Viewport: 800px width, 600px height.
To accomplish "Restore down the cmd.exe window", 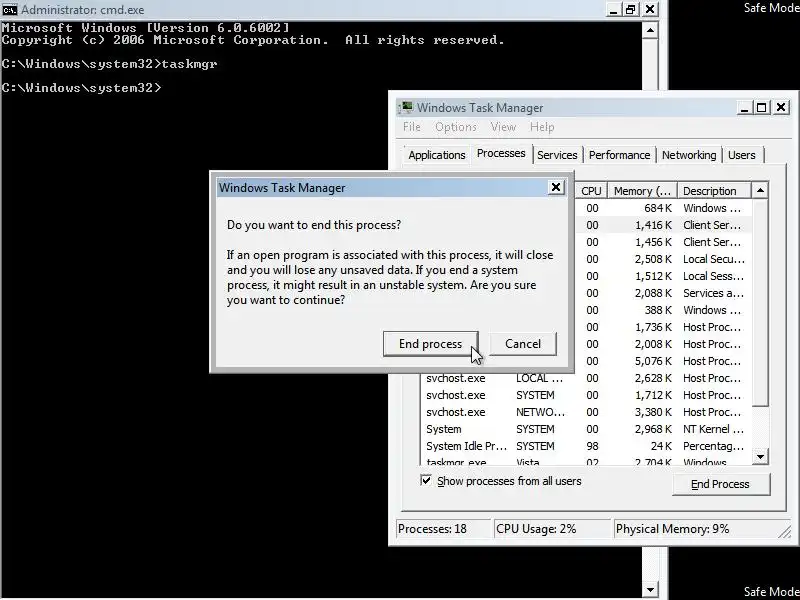I will point(631,10).
